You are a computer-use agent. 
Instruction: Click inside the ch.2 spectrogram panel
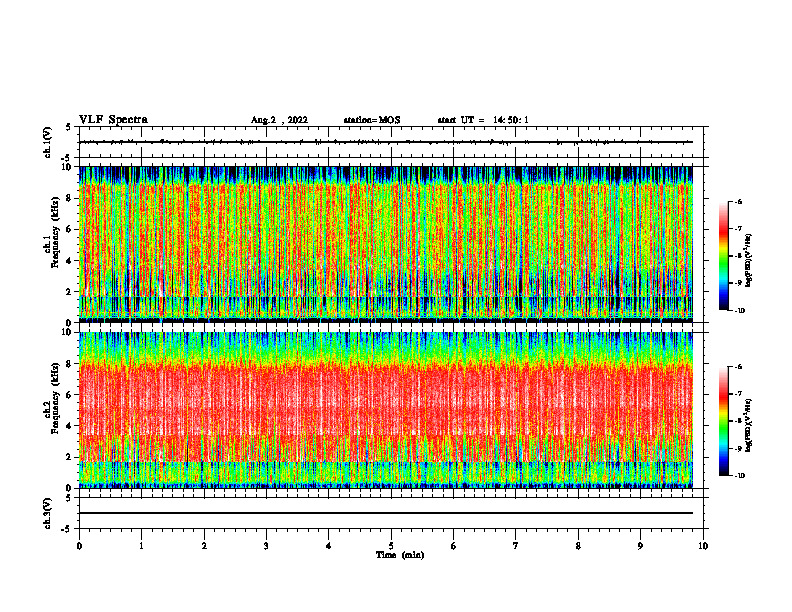[386, 410]
